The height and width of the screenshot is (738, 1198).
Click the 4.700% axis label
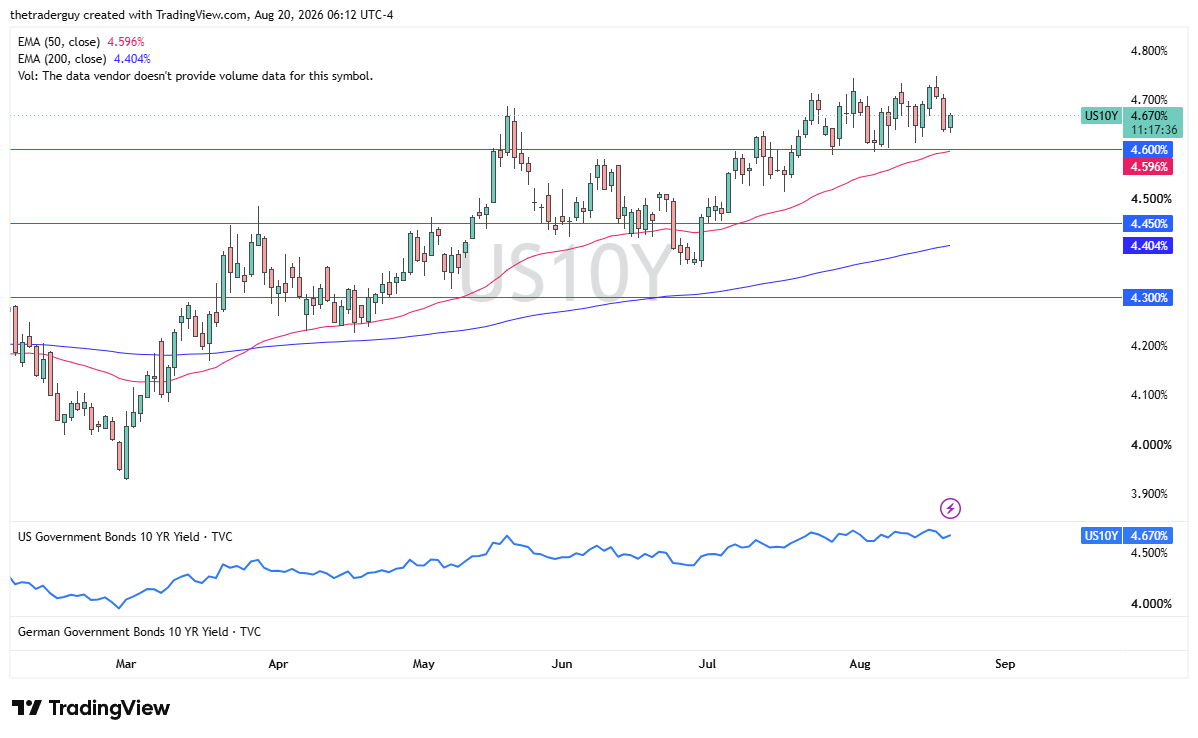pyautogui.click(x=1149, y=100)
